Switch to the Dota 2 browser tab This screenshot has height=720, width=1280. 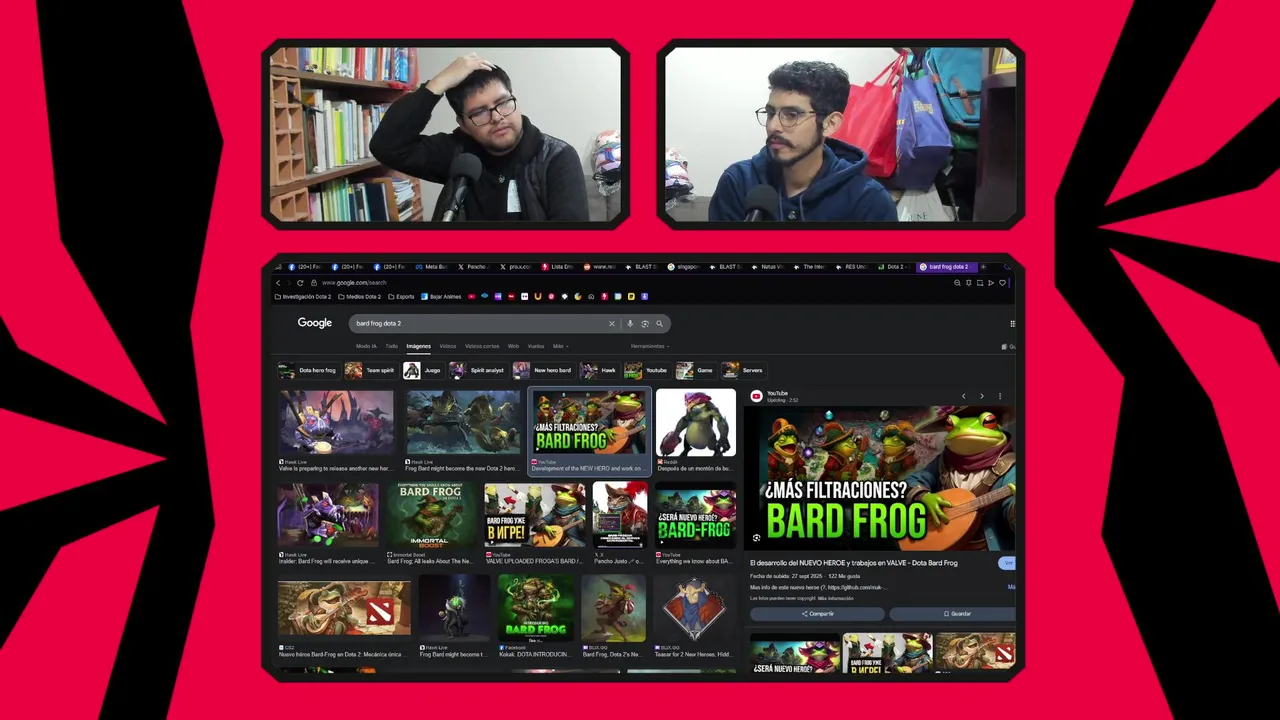[893, 267]
